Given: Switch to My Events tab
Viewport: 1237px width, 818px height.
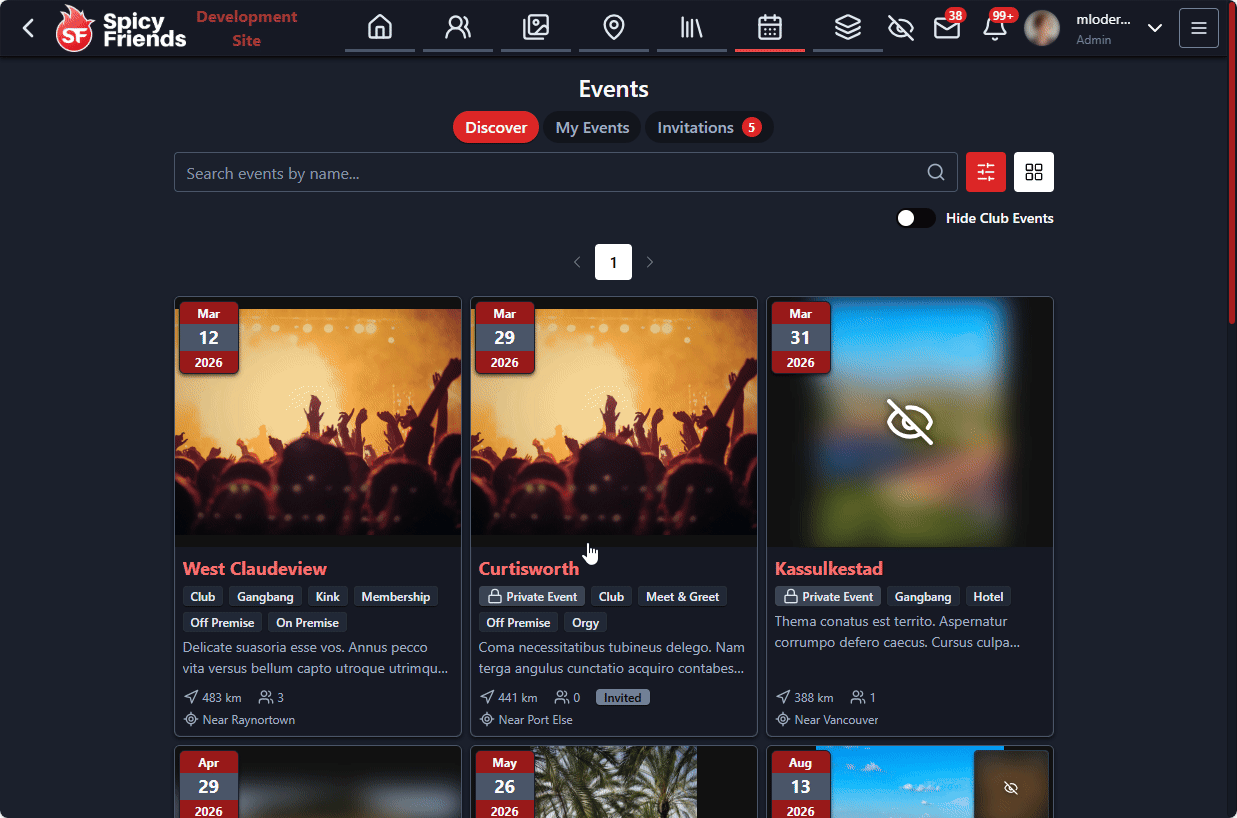Looking at the screenshot, I should (592, 128).
